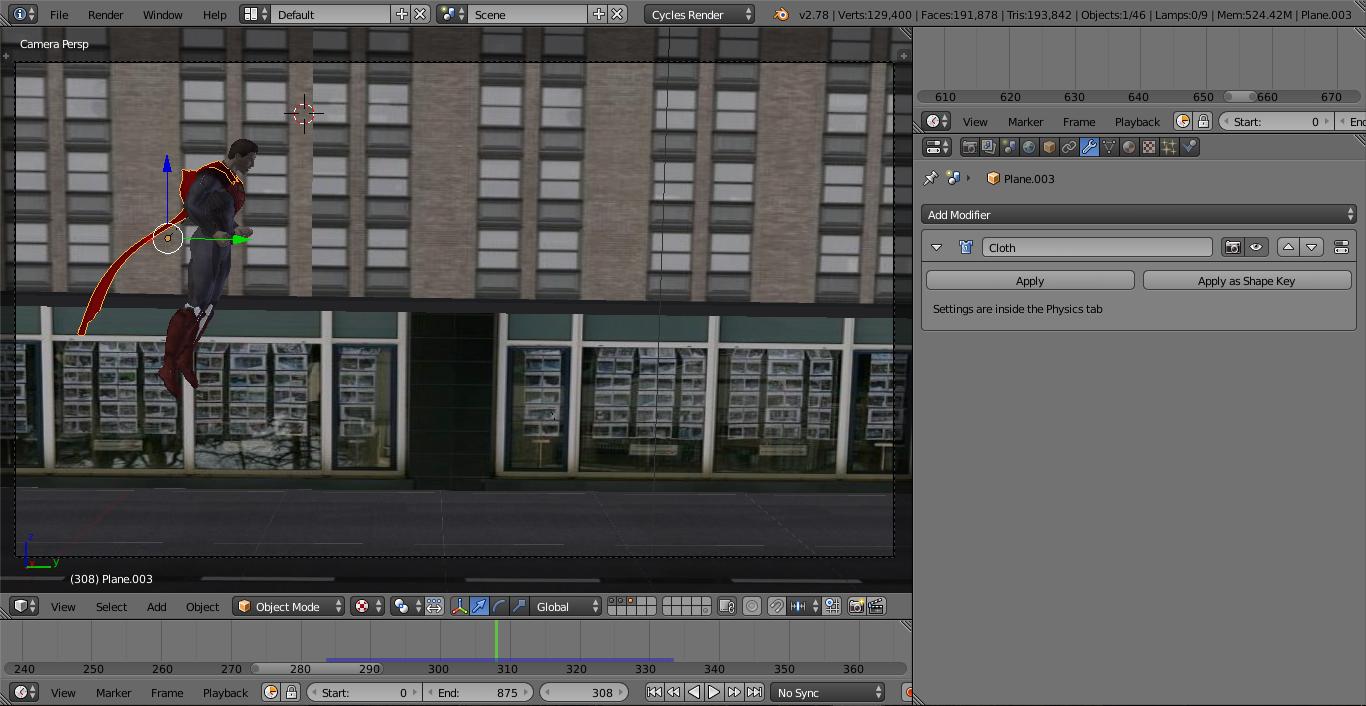The height and width of the screenshot is (706, 1366).
Task: Enable the snap magnet in the 3D header
Action: (776, 606)
